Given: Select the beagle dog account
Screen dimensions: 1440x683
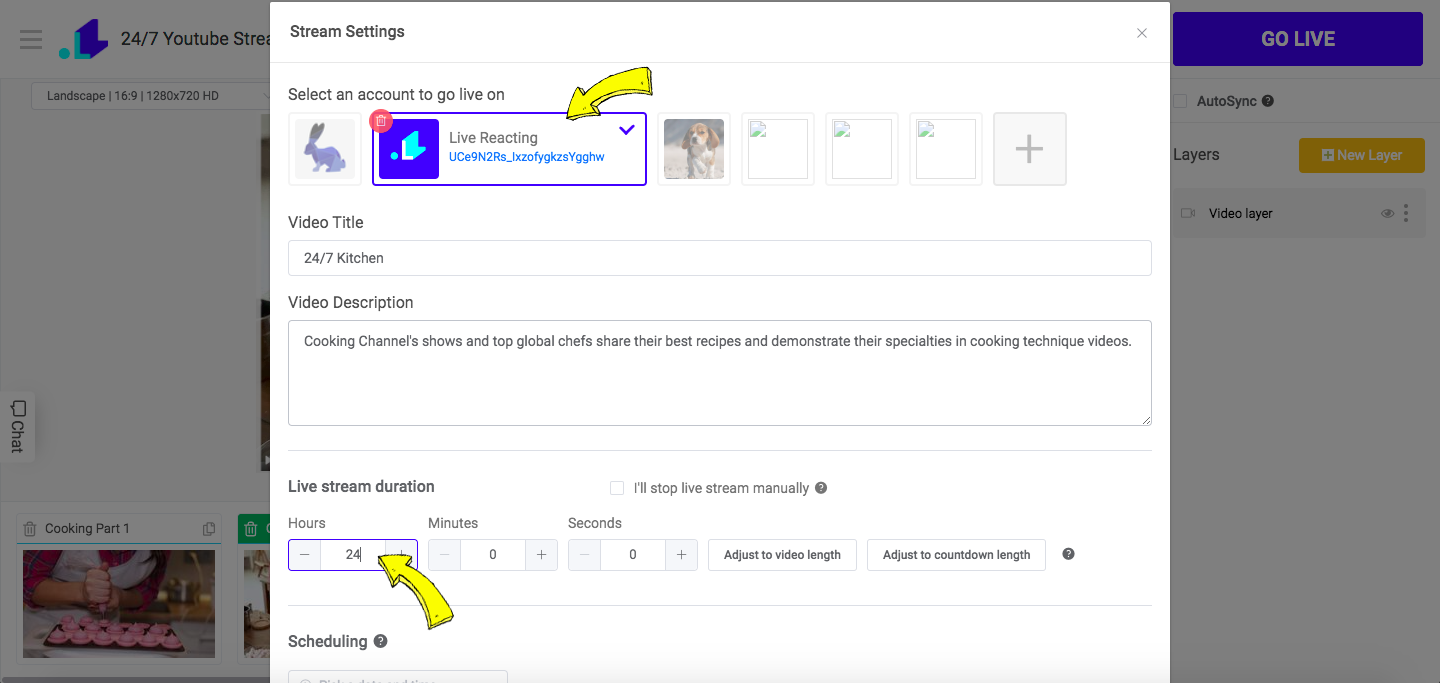Looking at the screenshot, I should click(x=694, y=149).
